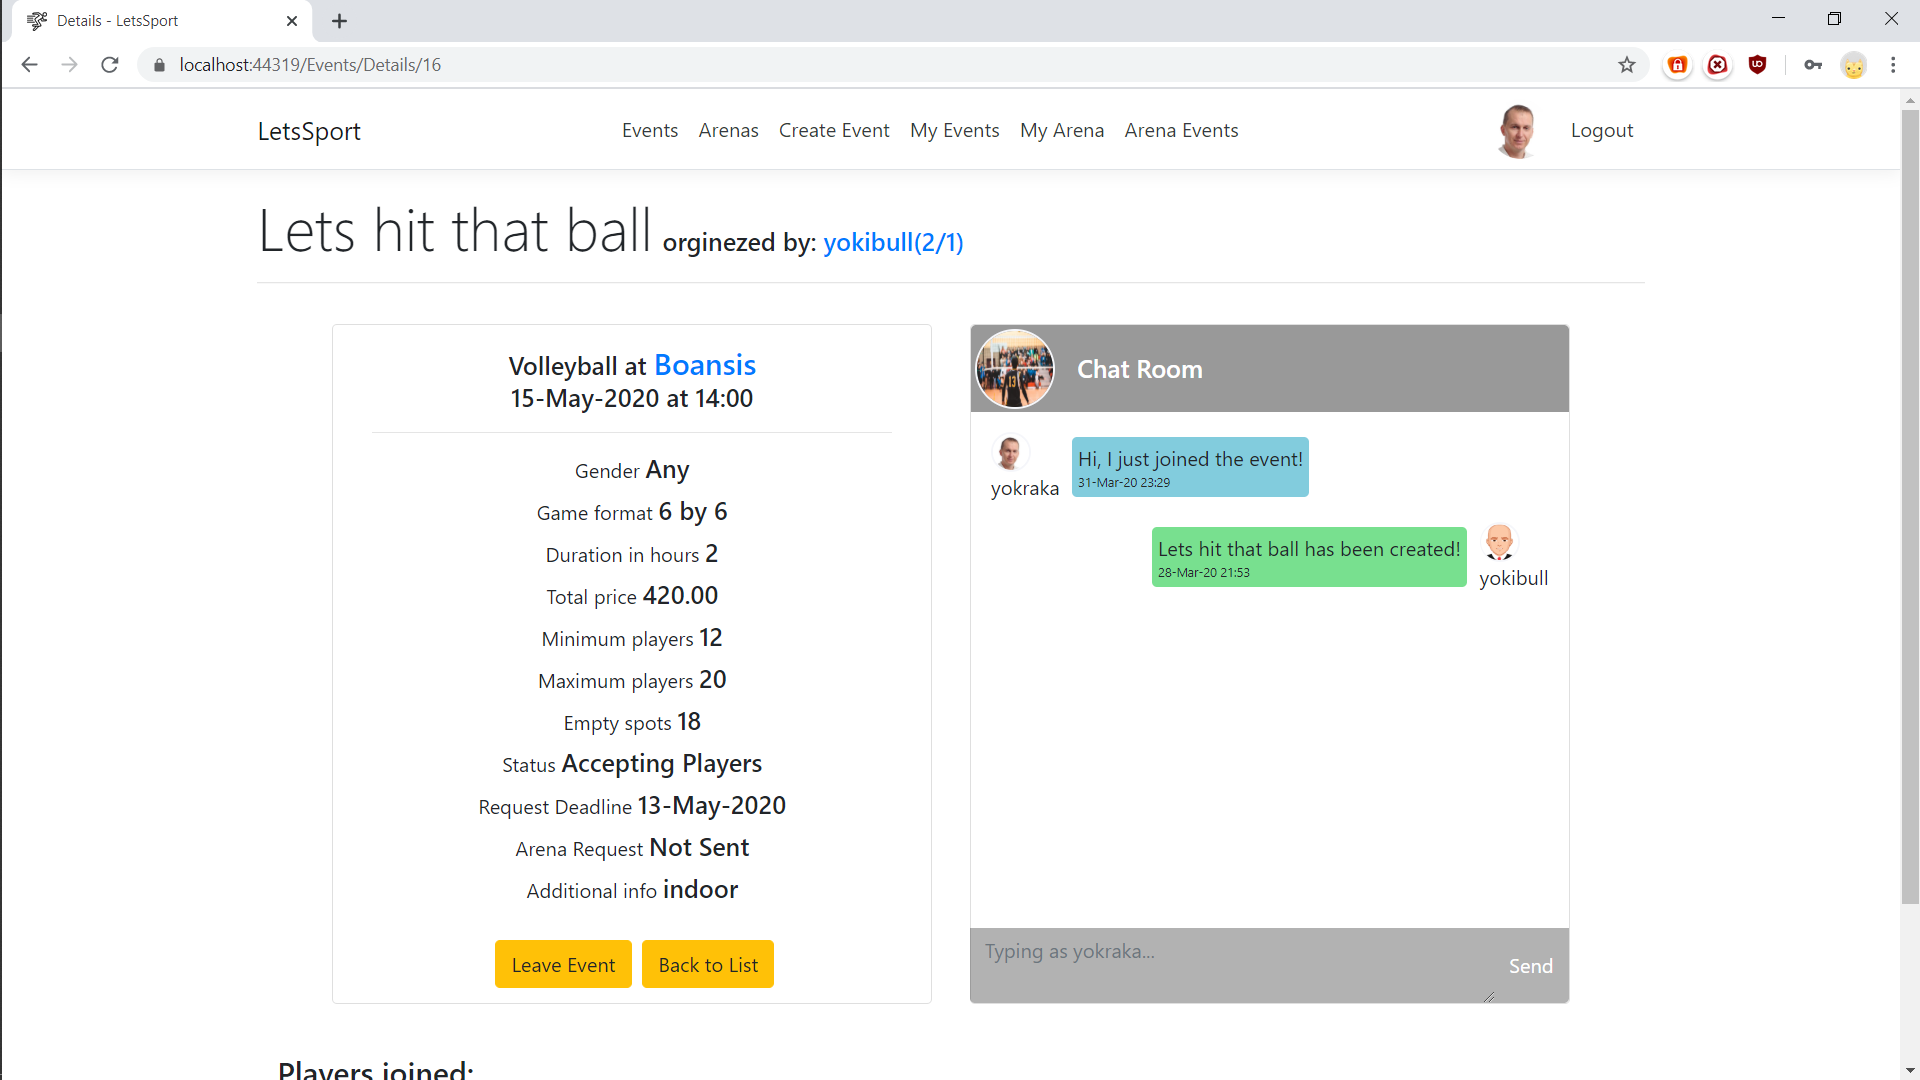Open the Boansis arena link
The image size is (1920, 1080).
click(705, 365)
